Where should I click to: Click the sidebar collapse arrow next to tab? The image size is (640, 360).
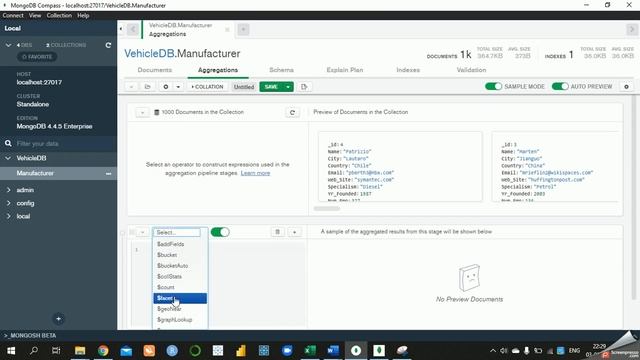point(121,29)
